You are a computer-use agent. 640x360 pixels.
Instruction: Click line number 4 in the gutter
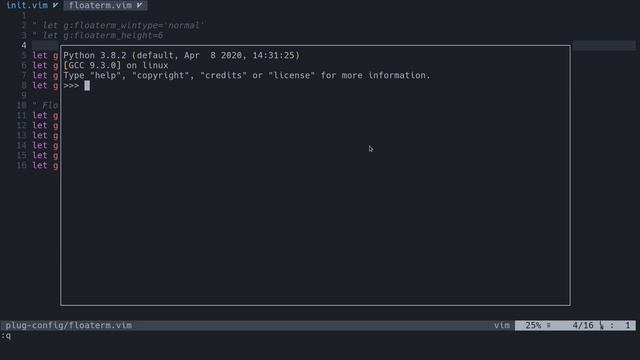point(24,45)
